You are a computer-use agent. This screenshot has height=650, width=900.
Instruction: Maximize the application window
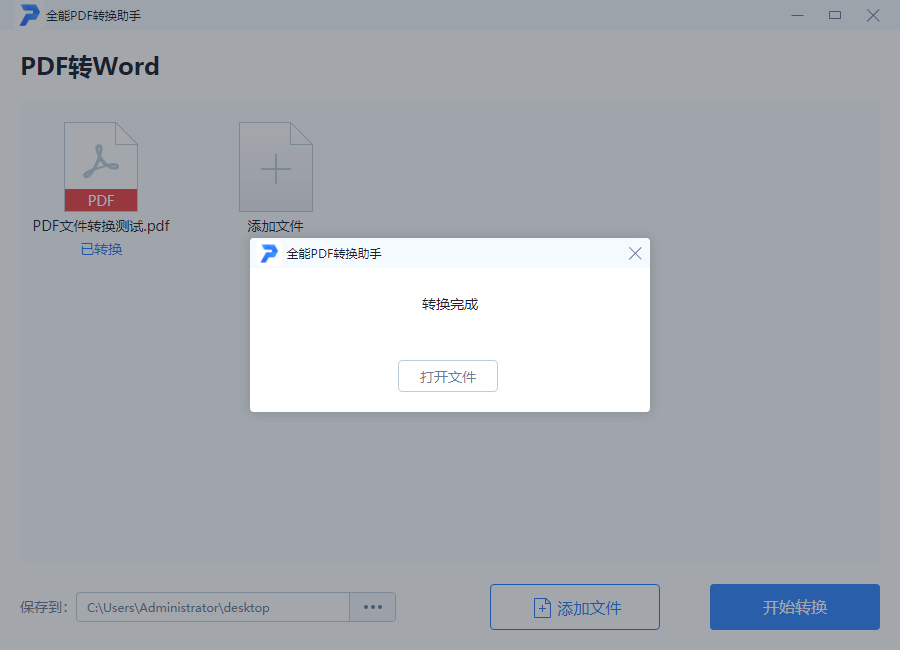pyautogui.click(x=835, y=15)
